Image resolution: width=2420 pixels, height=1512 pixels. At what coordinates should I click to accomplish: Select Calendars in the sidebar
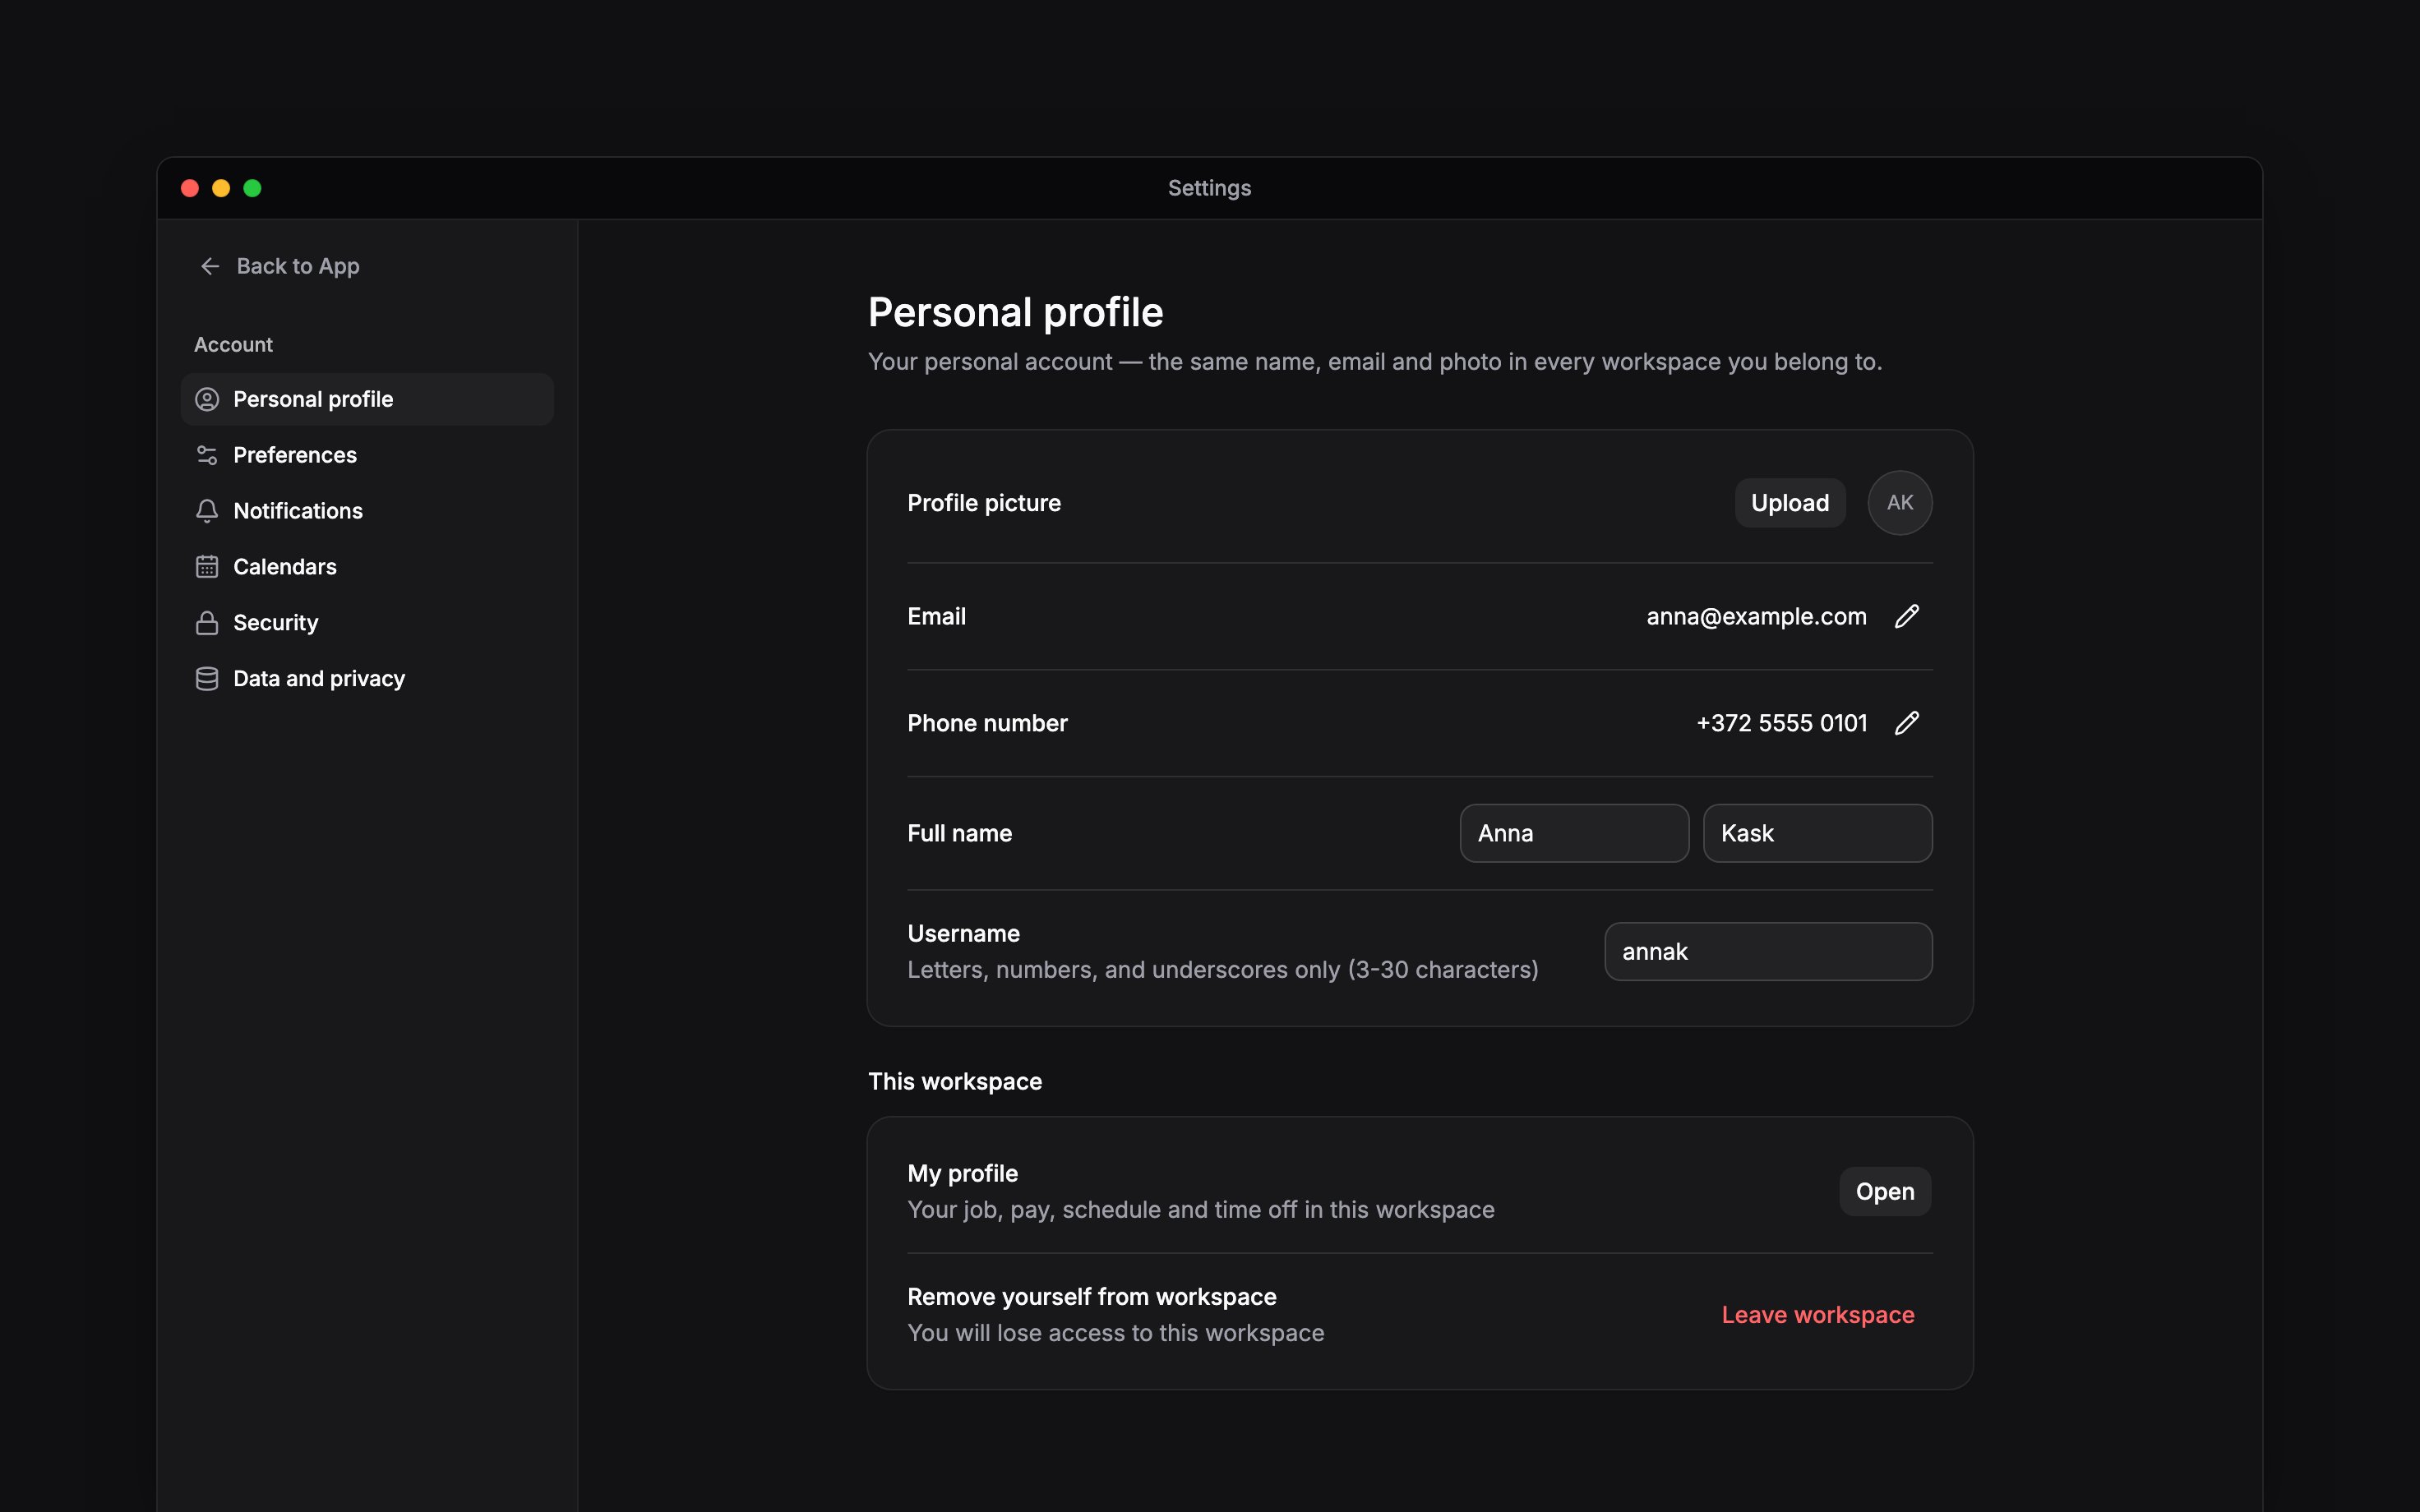click(367, 567)
